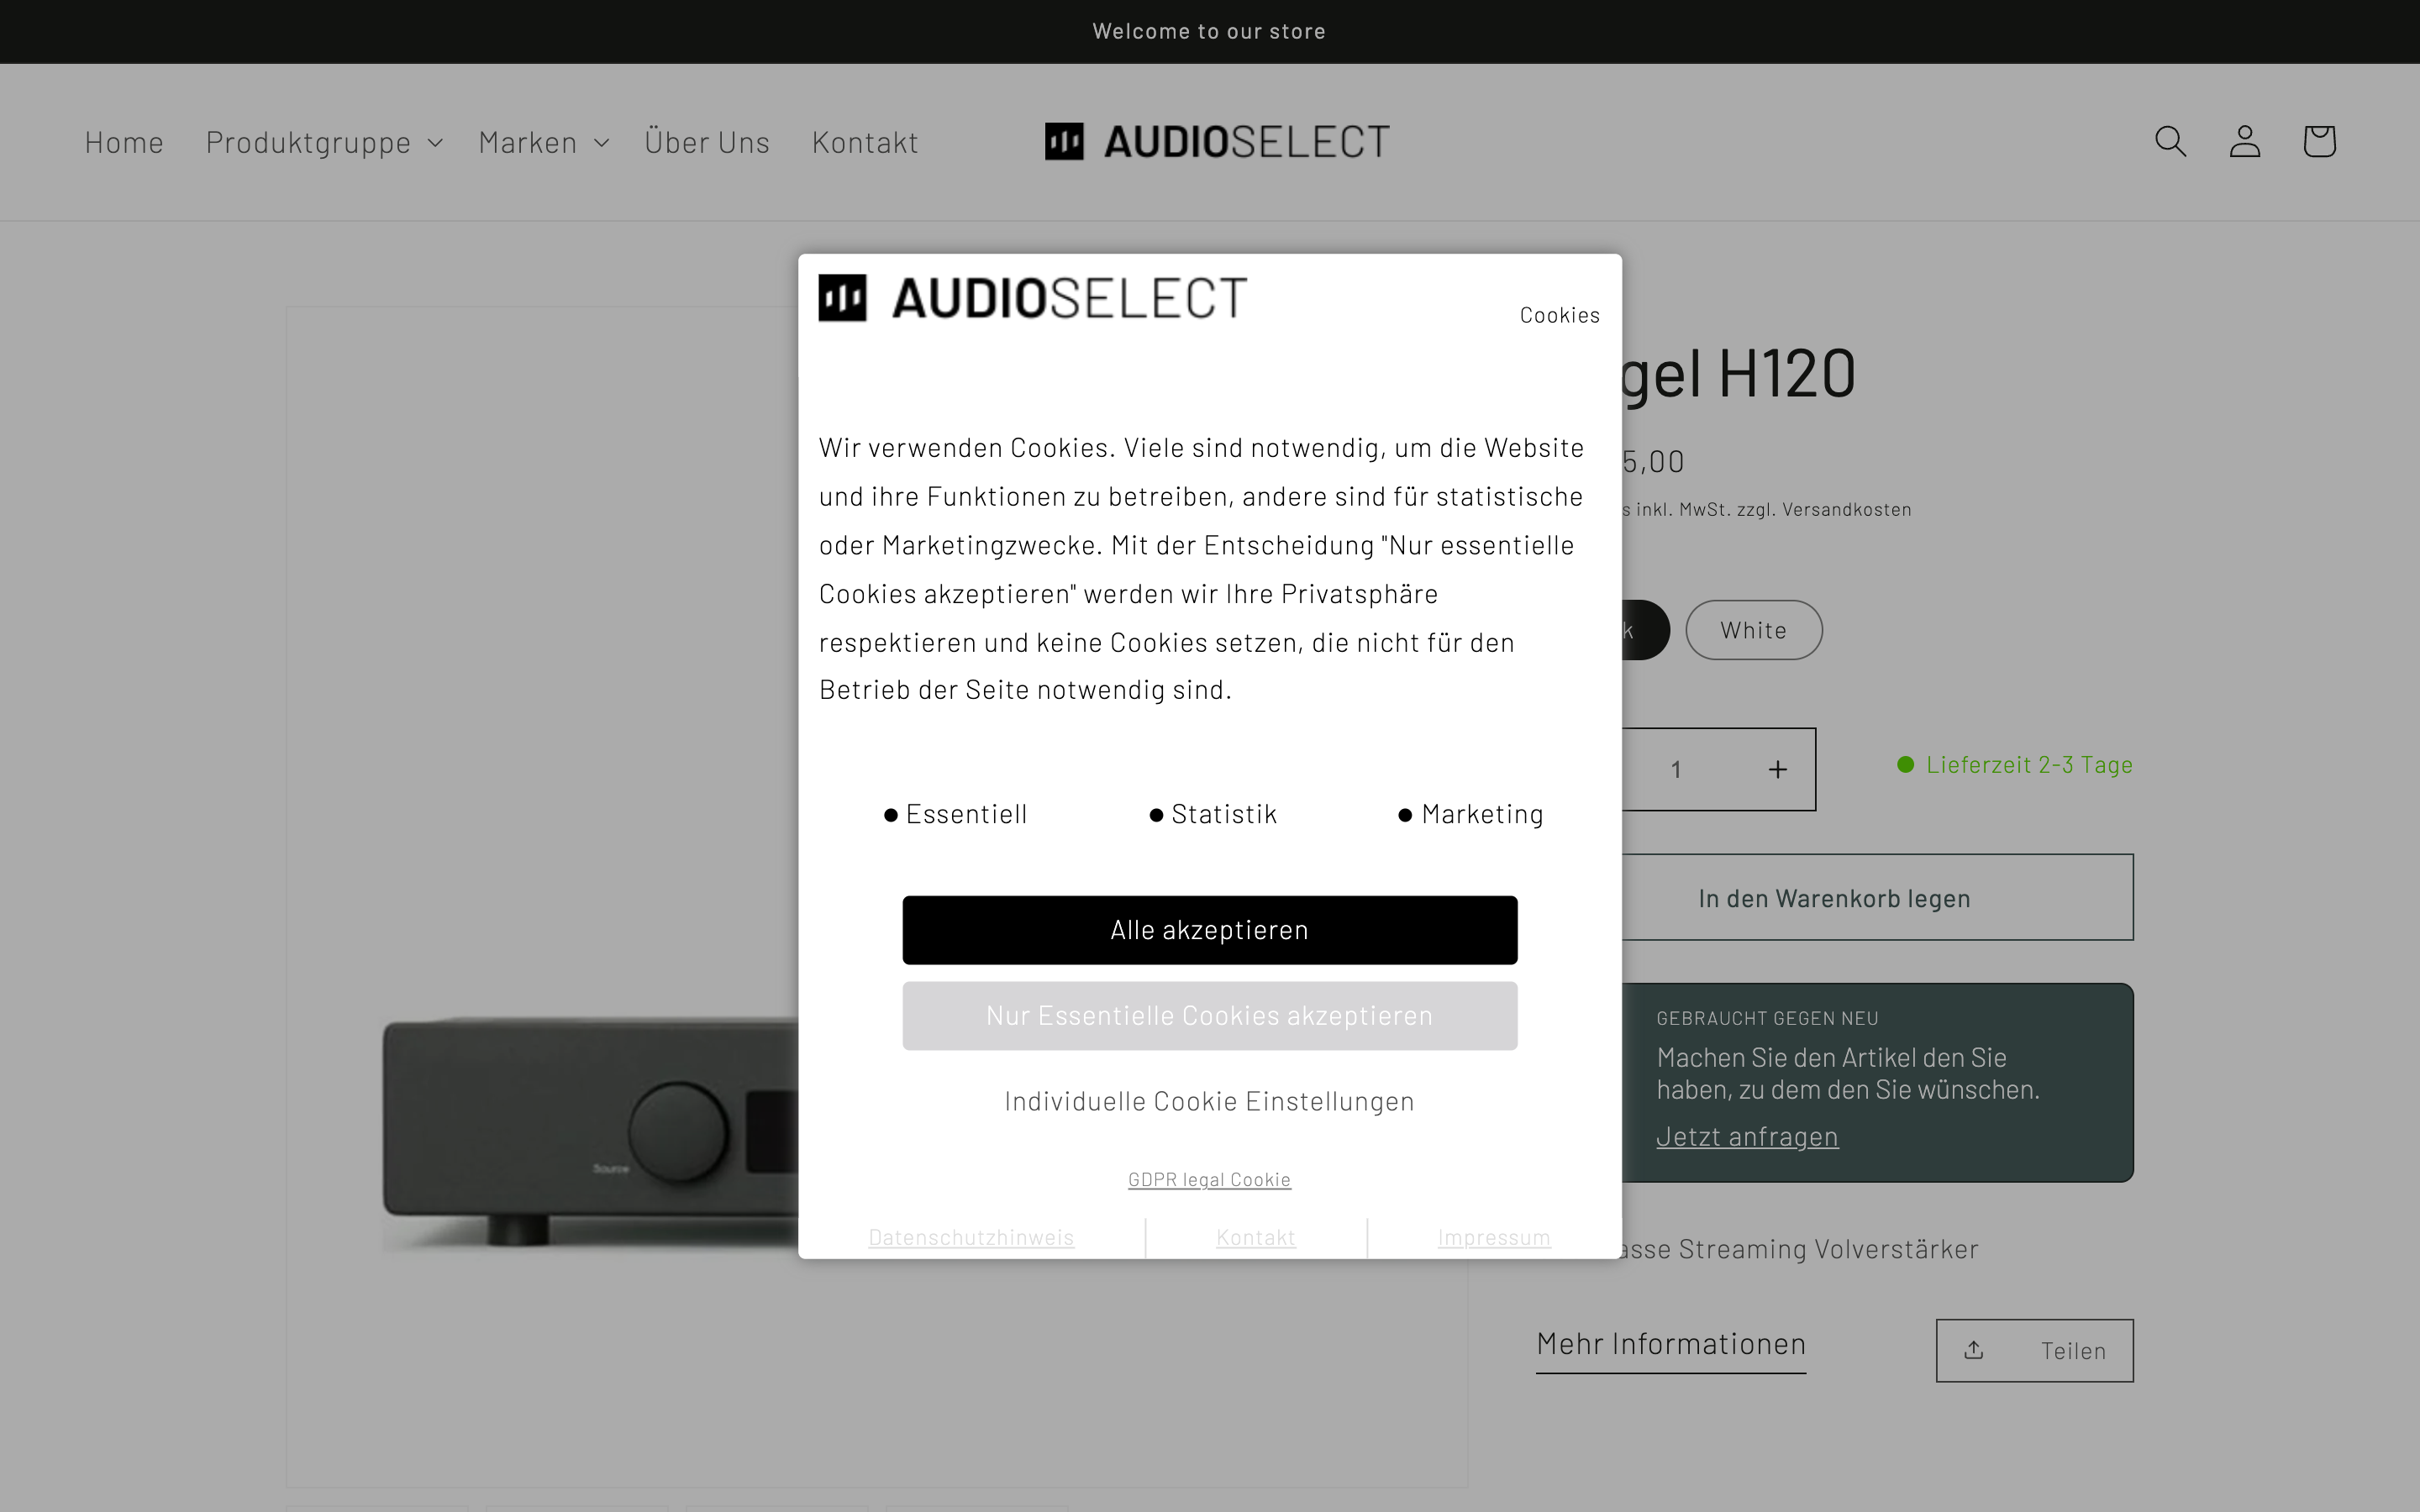The width and height of the screenshot is (2420, 1512).
Task: Follow the Jetzt anfragen link
Action: coord(1747,1137)
